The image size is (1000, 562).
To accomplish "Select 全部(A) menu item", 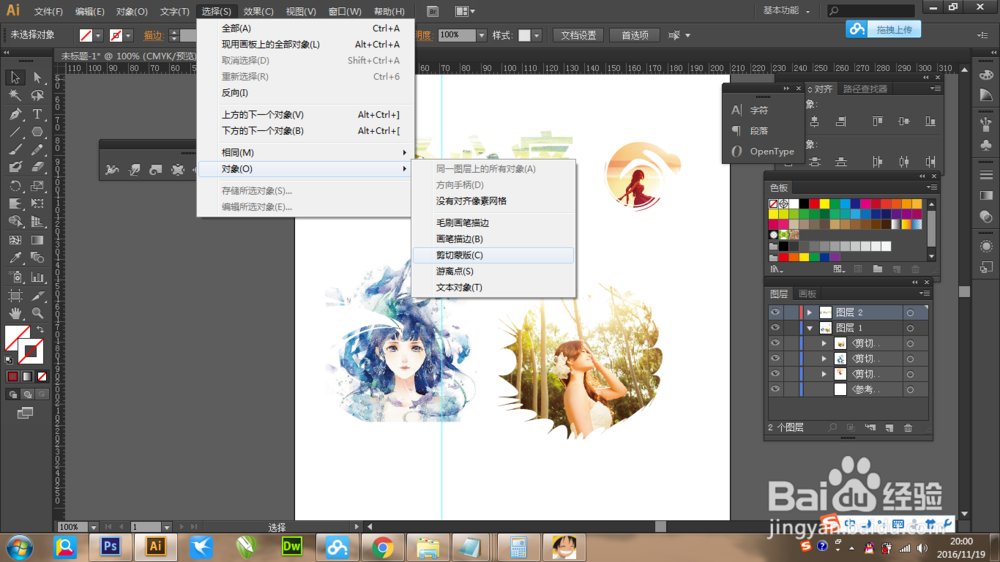I will pyautogui.click(x=305, y=28).
